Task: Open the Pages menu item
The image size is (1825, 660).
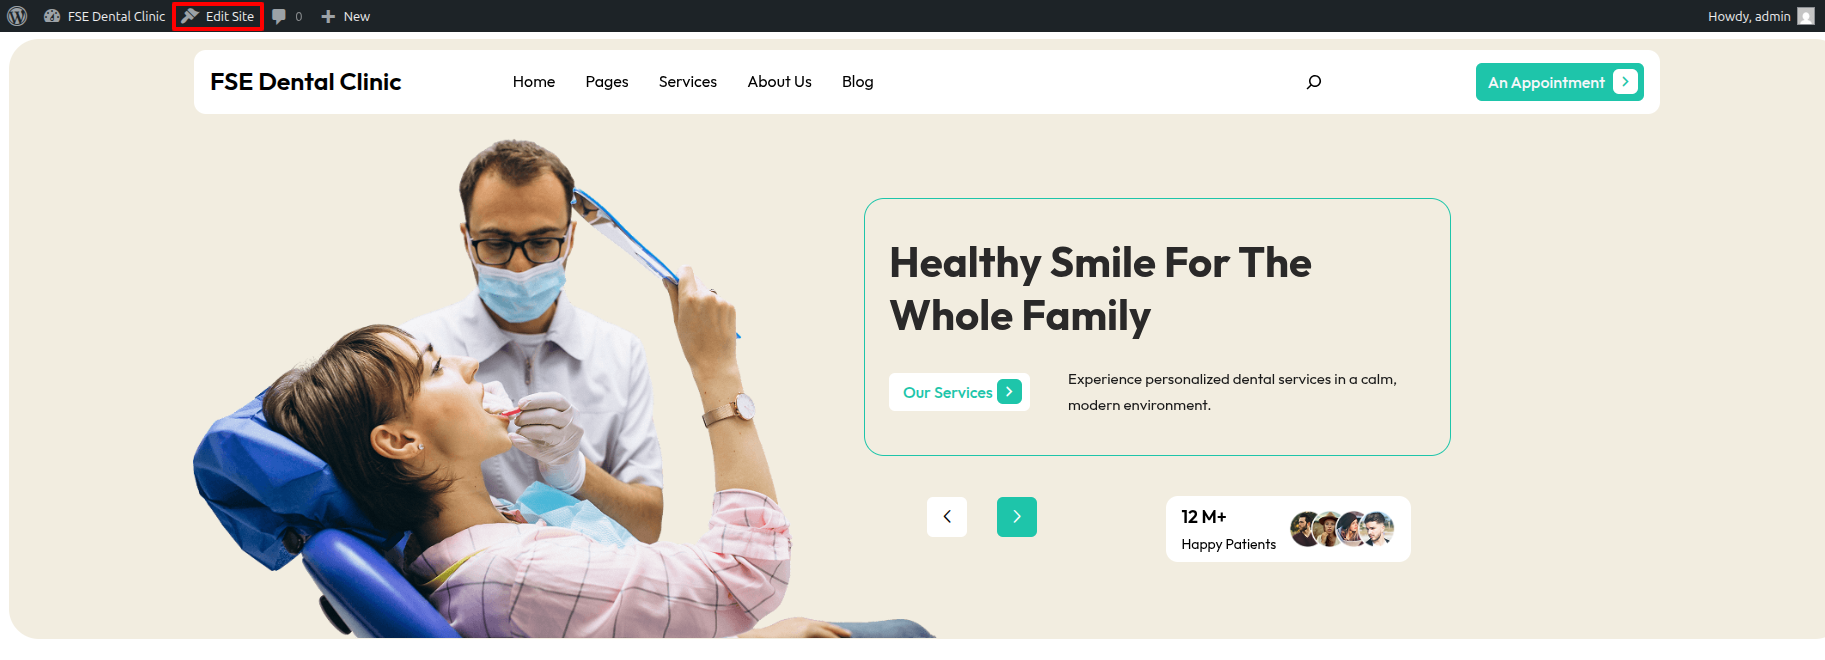Action: [x=607, y=82]
